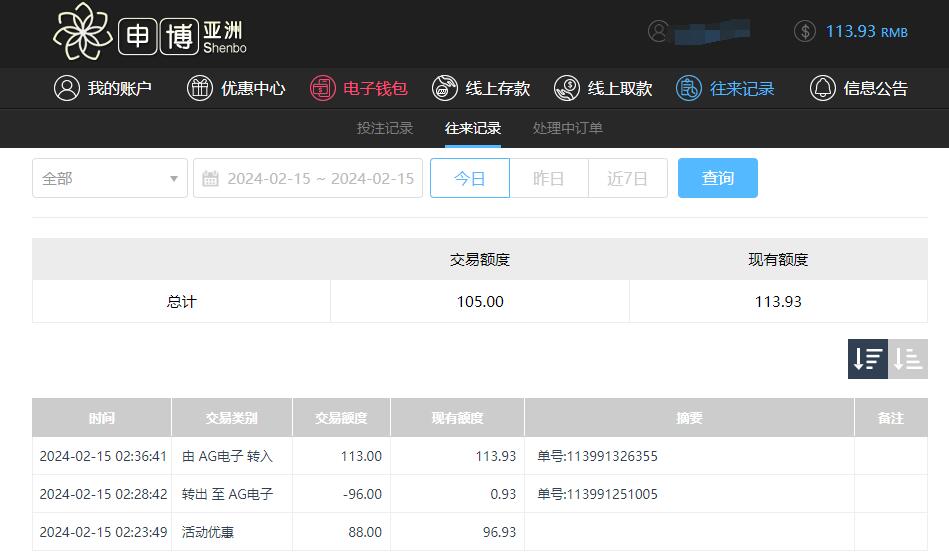Viewport: 949px width, 559px height.
Task: Click the 由 AG电子 转入 entry
Action: pos(228,456)
